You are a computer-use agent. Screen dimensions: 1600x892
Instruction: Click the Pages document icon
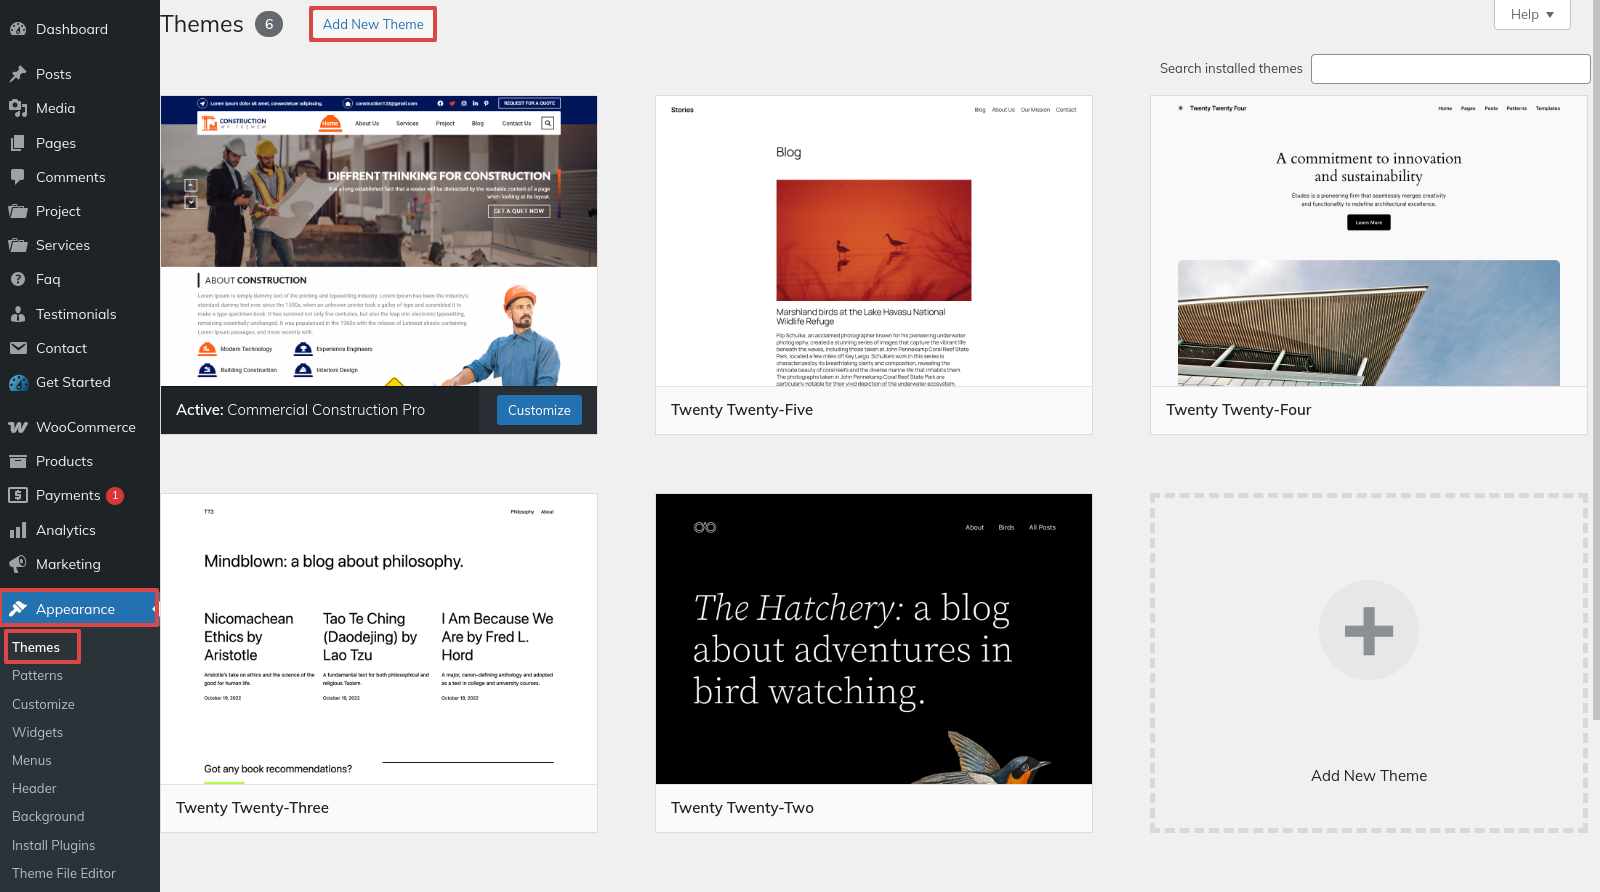[18, 143]
